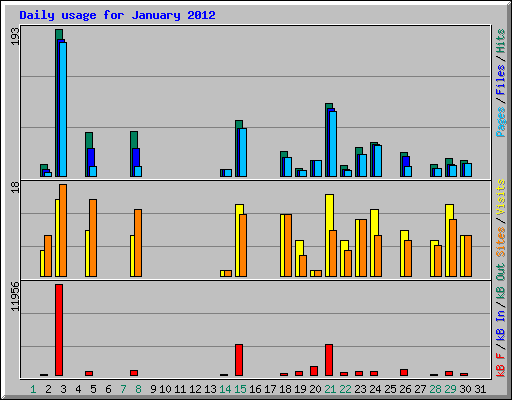Click the blue "Files" legend label
Viewport: 512px width, 400px height.
[x=501, y=80]
